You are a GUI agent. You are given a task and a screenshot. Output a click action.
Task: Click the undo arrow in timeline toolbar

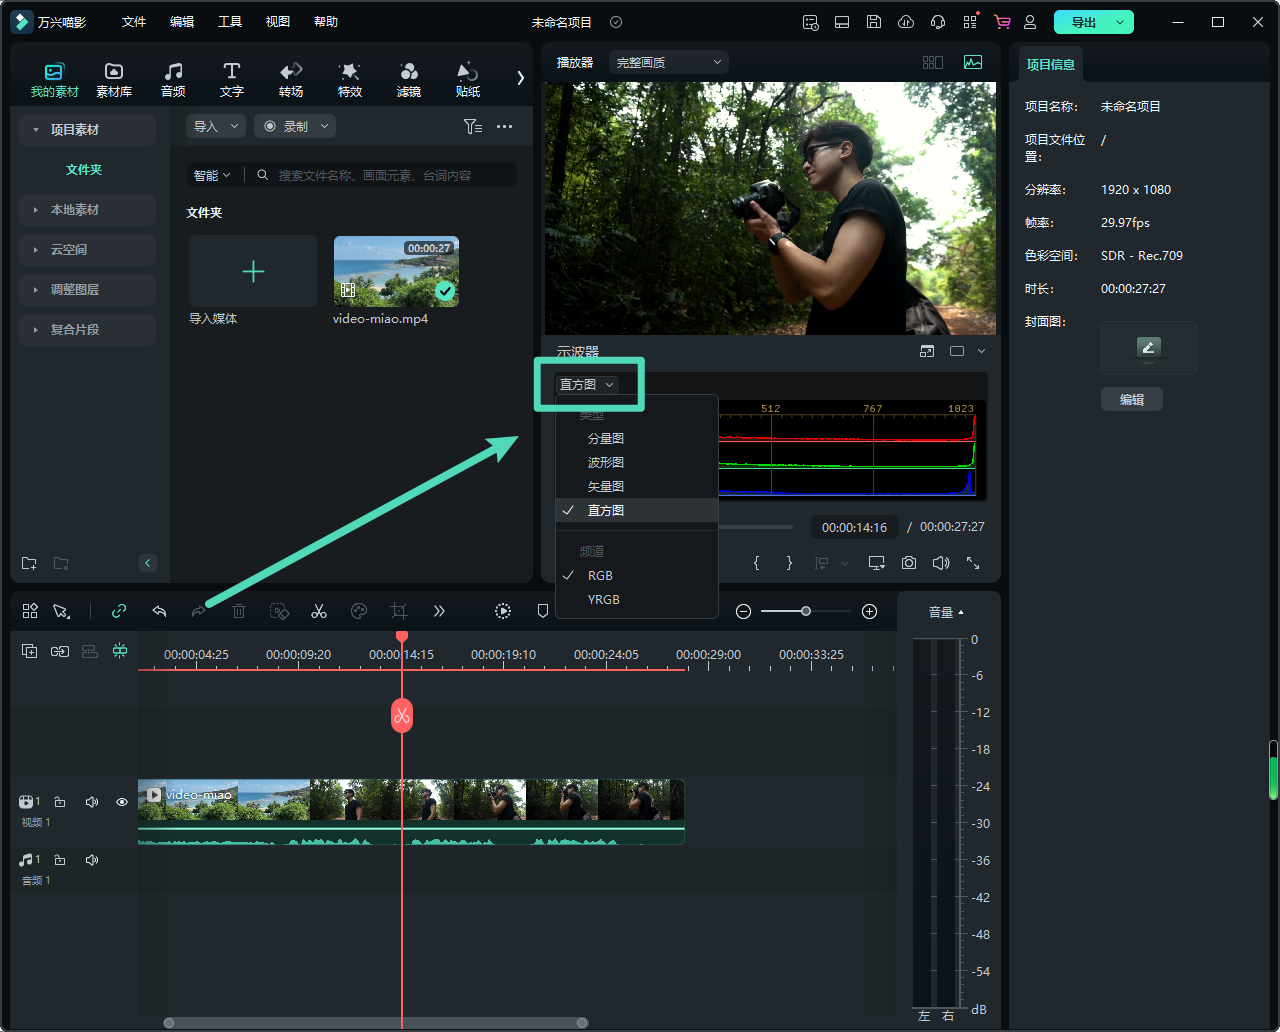159,611
